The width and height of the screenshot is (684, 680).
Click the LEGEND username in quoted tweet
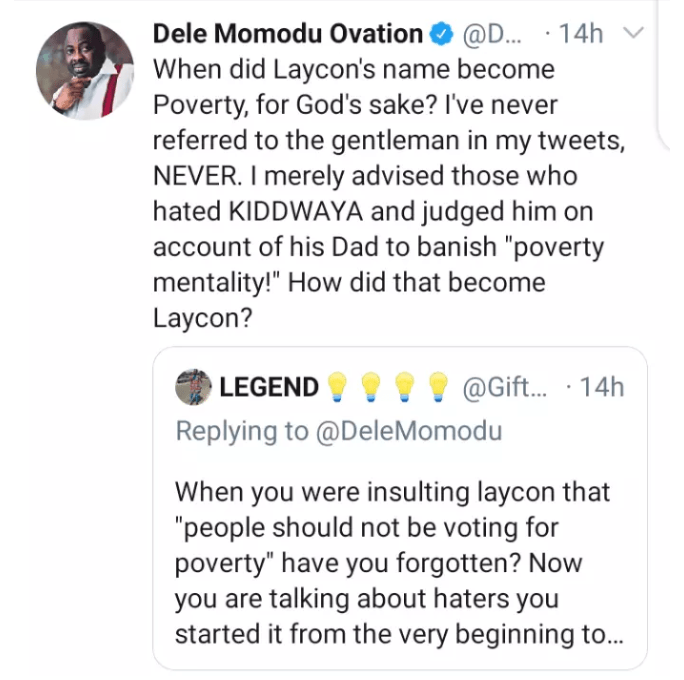tap(269, 387)
